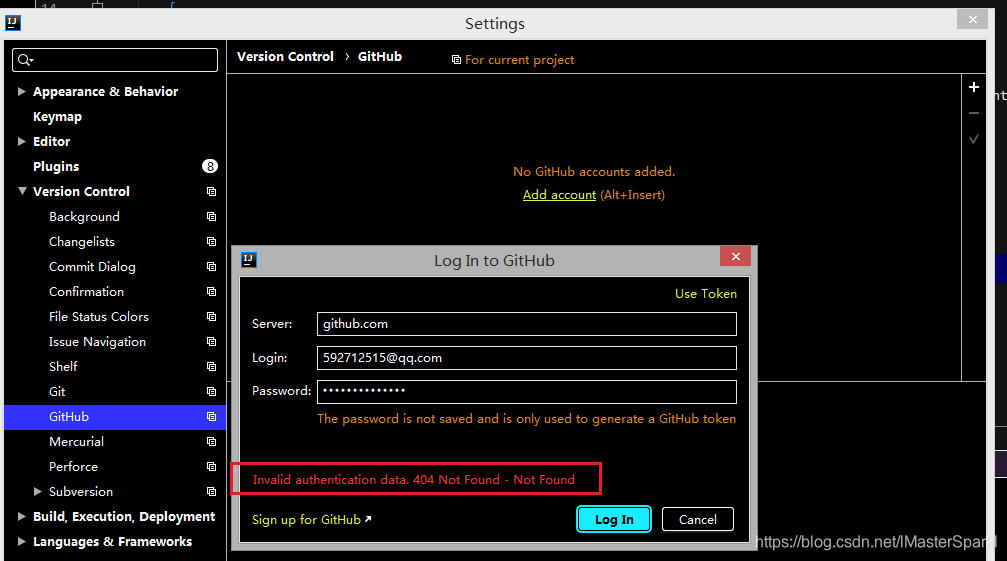Click the Plugins update count badge
The image size is (1007, 561).
(209, 166)
